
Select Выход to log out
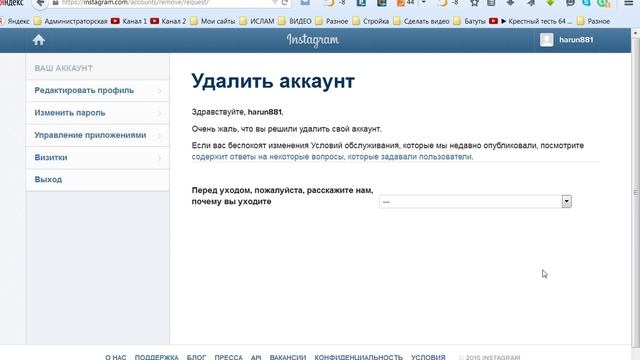[98, 180]
